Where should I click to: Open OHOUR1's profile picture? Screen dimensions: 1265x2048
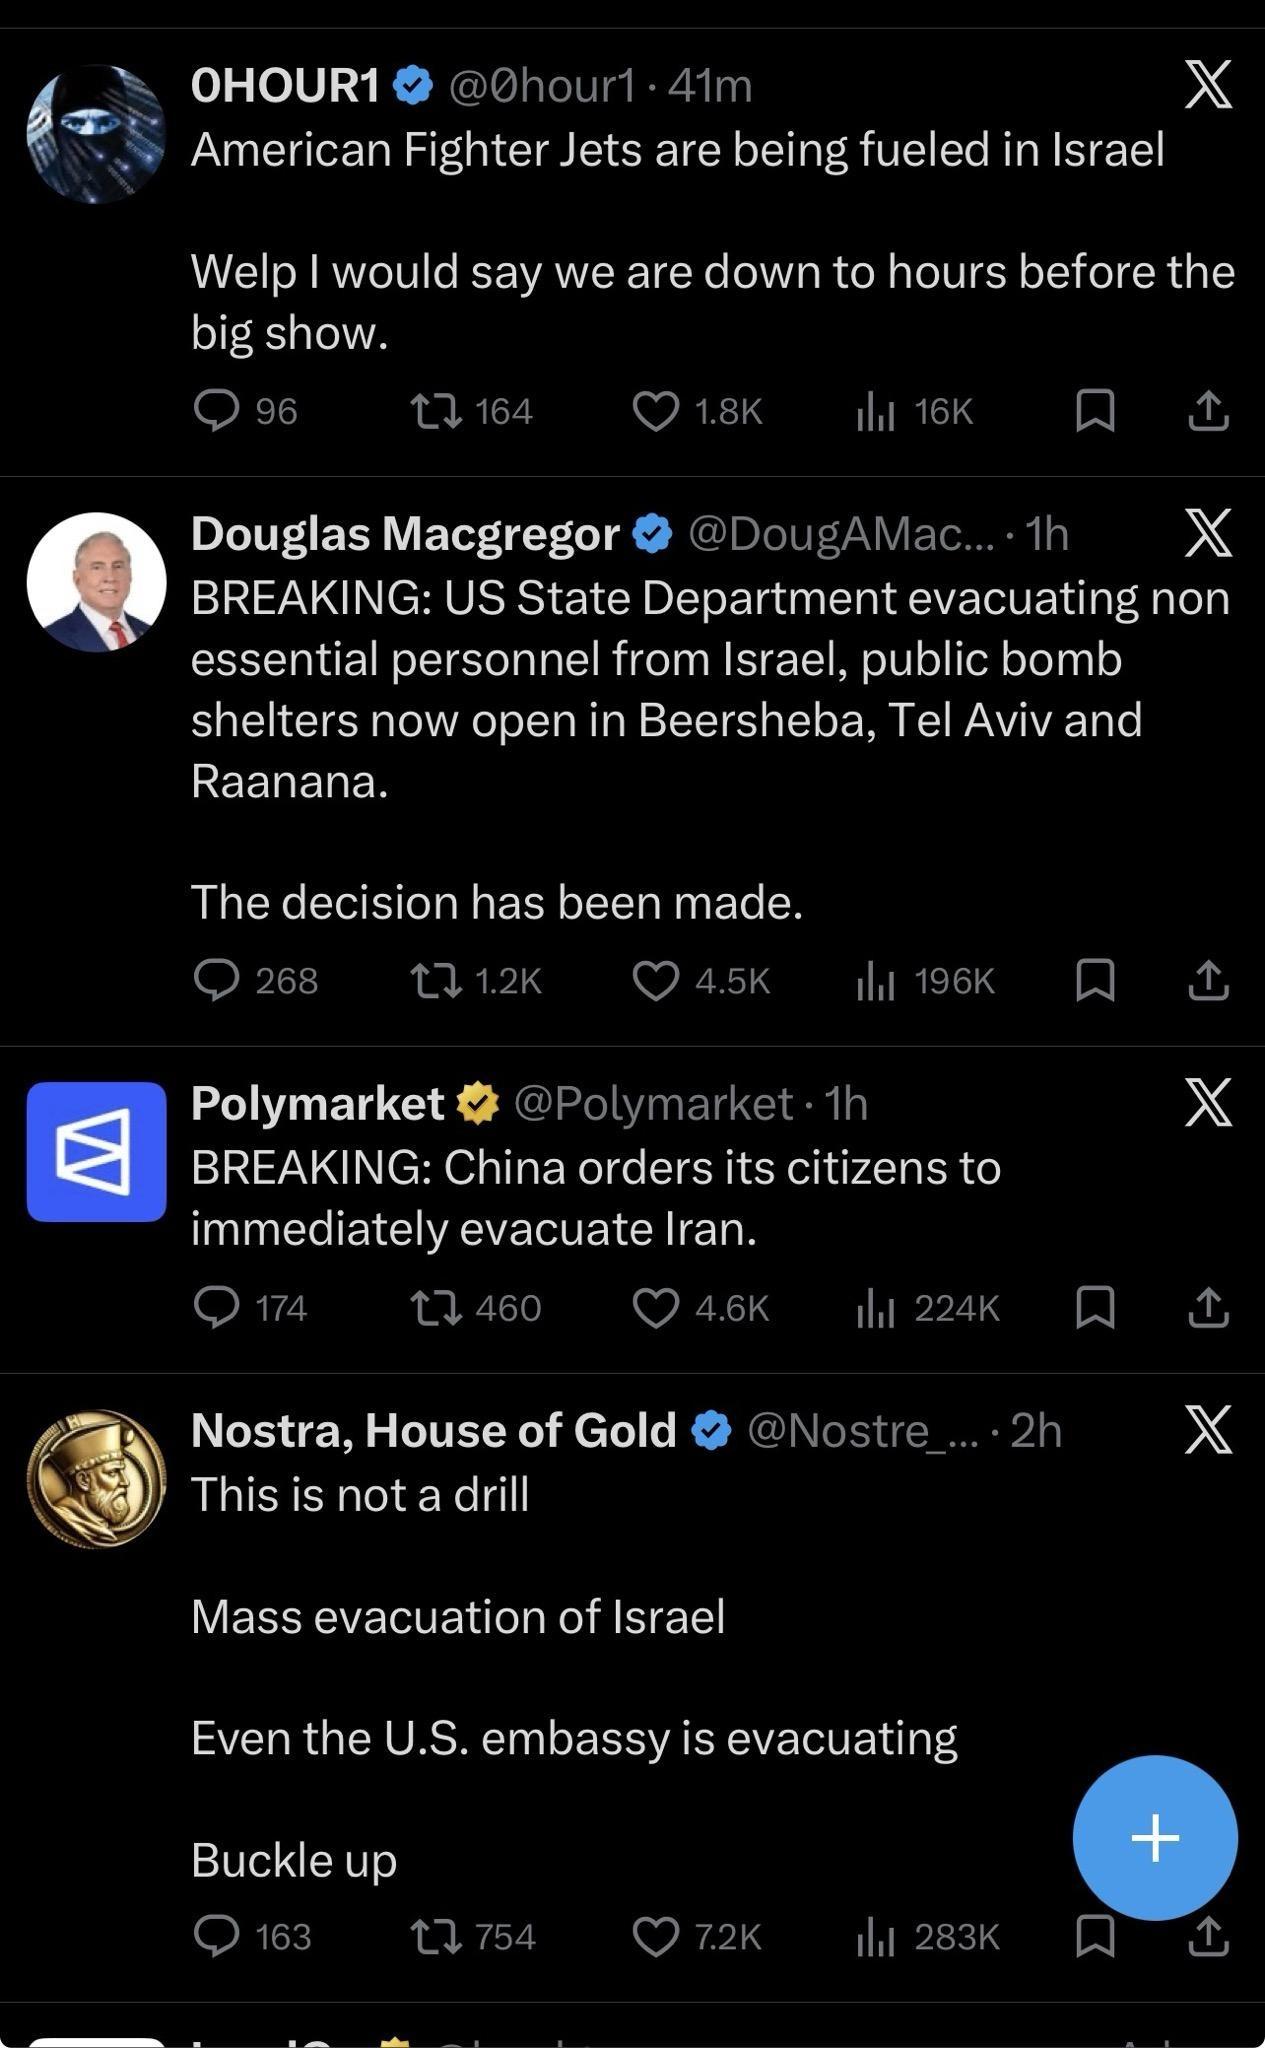[x=96, y=134]
